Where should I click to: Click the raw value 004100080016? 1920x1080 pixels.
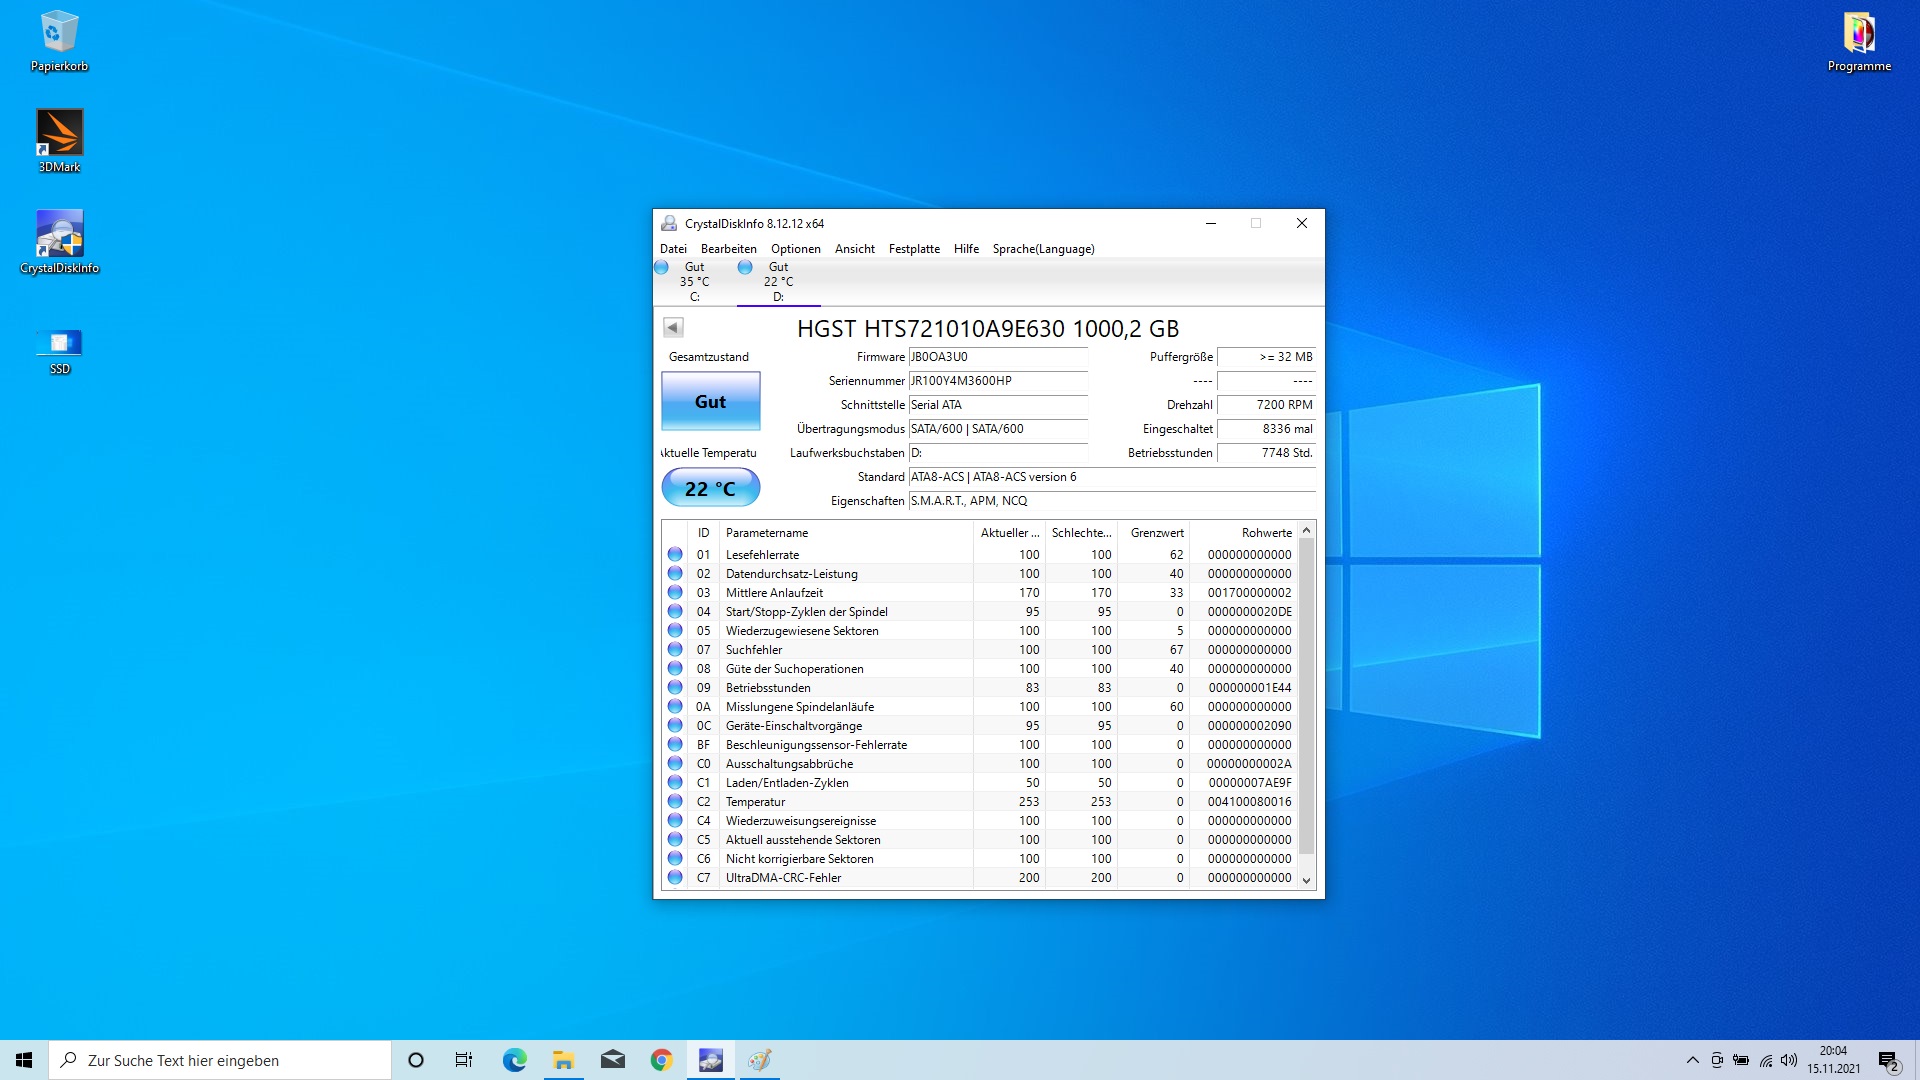1249,801
